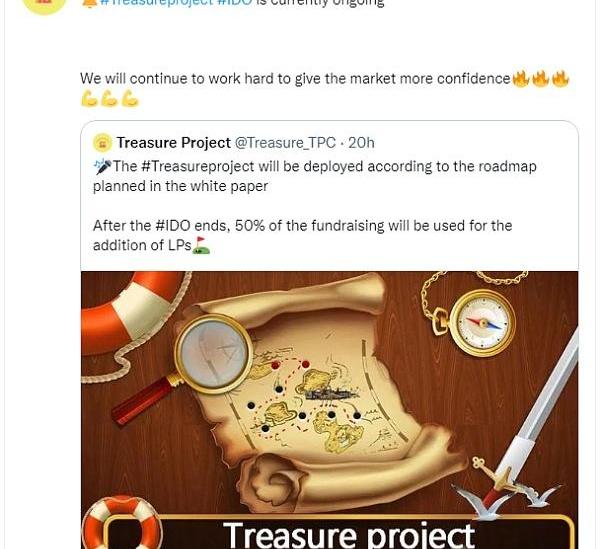The width and height of the screenshot is (600, 549).
Task: Click the microphone emoji in quoted tweet
Action: pos(103,166)
